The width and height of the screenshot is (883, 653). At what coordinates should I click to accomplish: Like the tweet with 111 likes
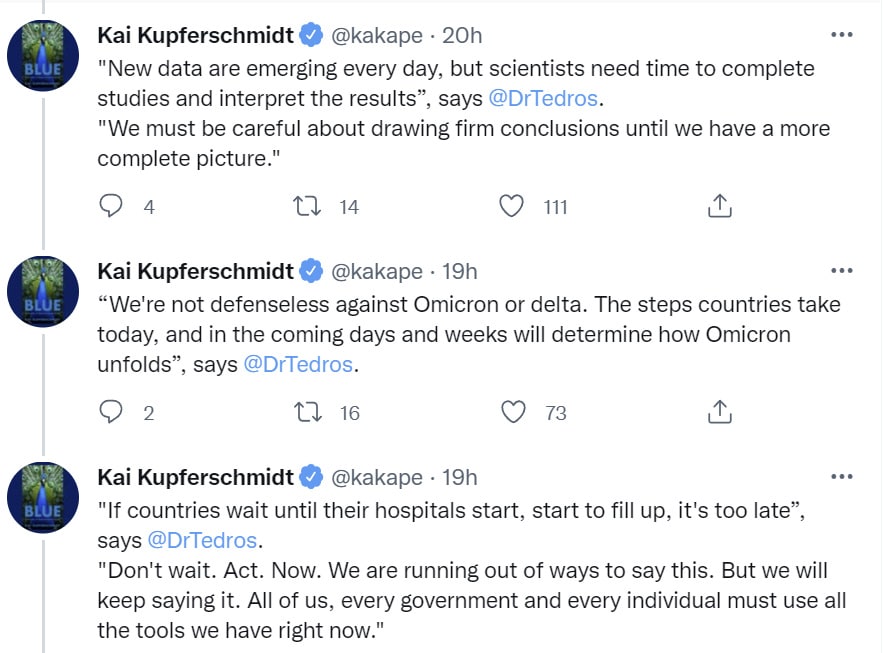pos(511,206)
